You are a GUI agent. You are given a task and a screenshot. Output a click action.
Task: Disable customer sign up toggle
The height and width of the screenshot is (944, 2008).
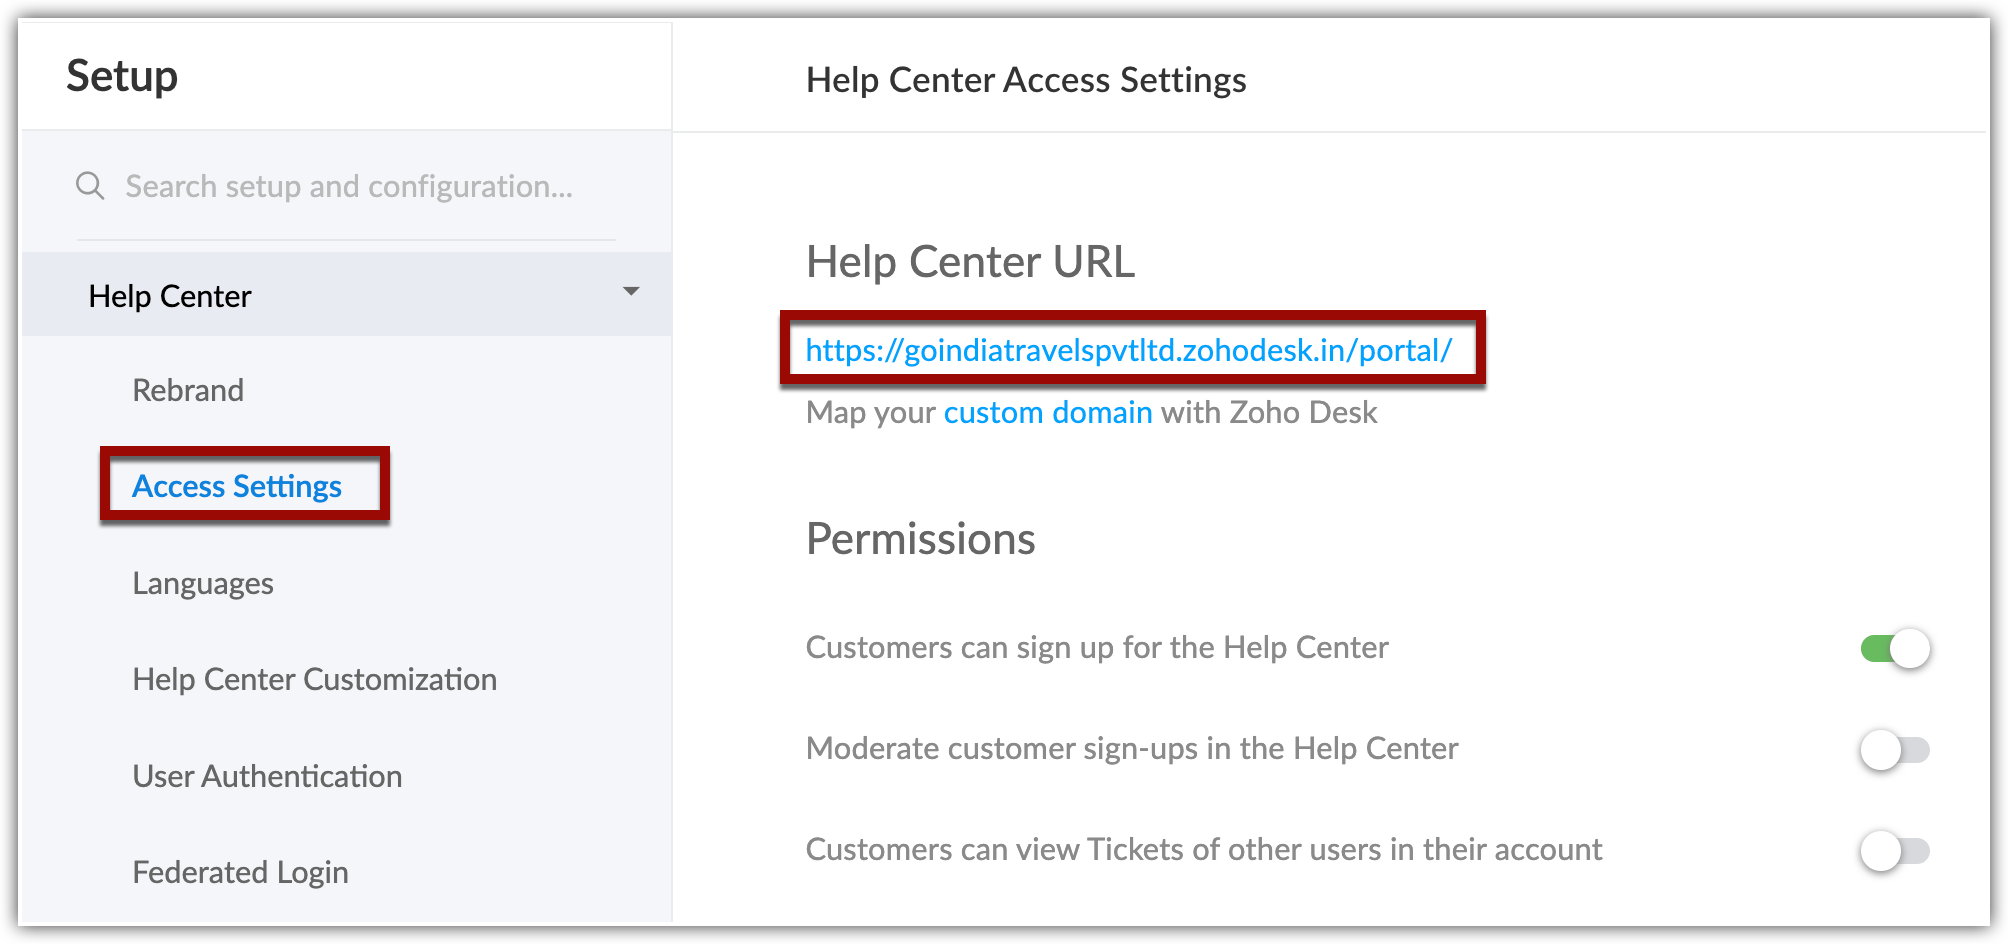[x=1894, y=649]
